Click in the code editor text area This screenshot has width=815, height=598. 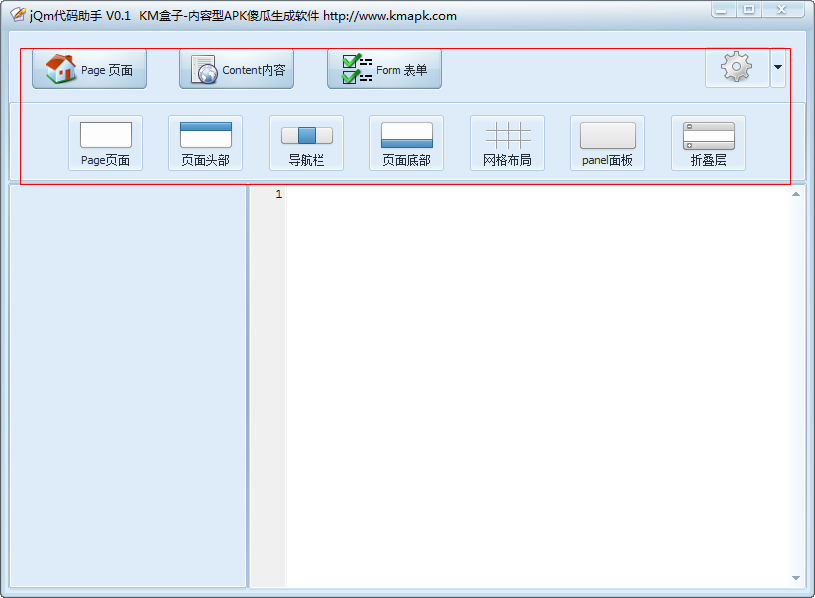click(x=537, y=387)
